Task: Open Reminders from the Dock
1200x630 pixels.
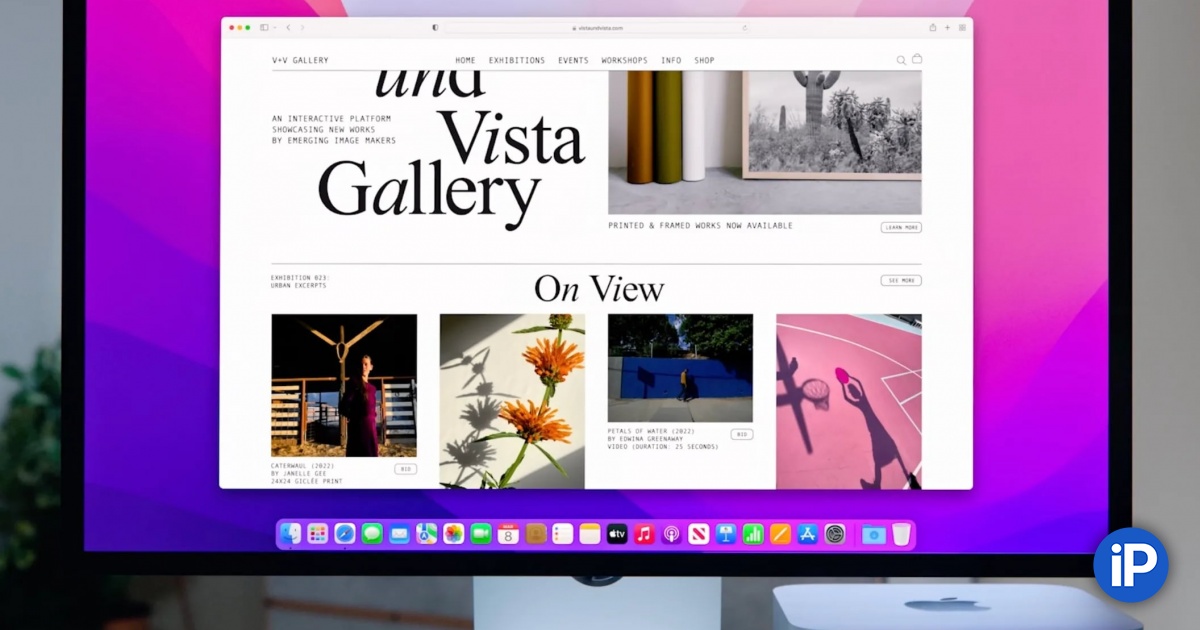Action: 563,534
